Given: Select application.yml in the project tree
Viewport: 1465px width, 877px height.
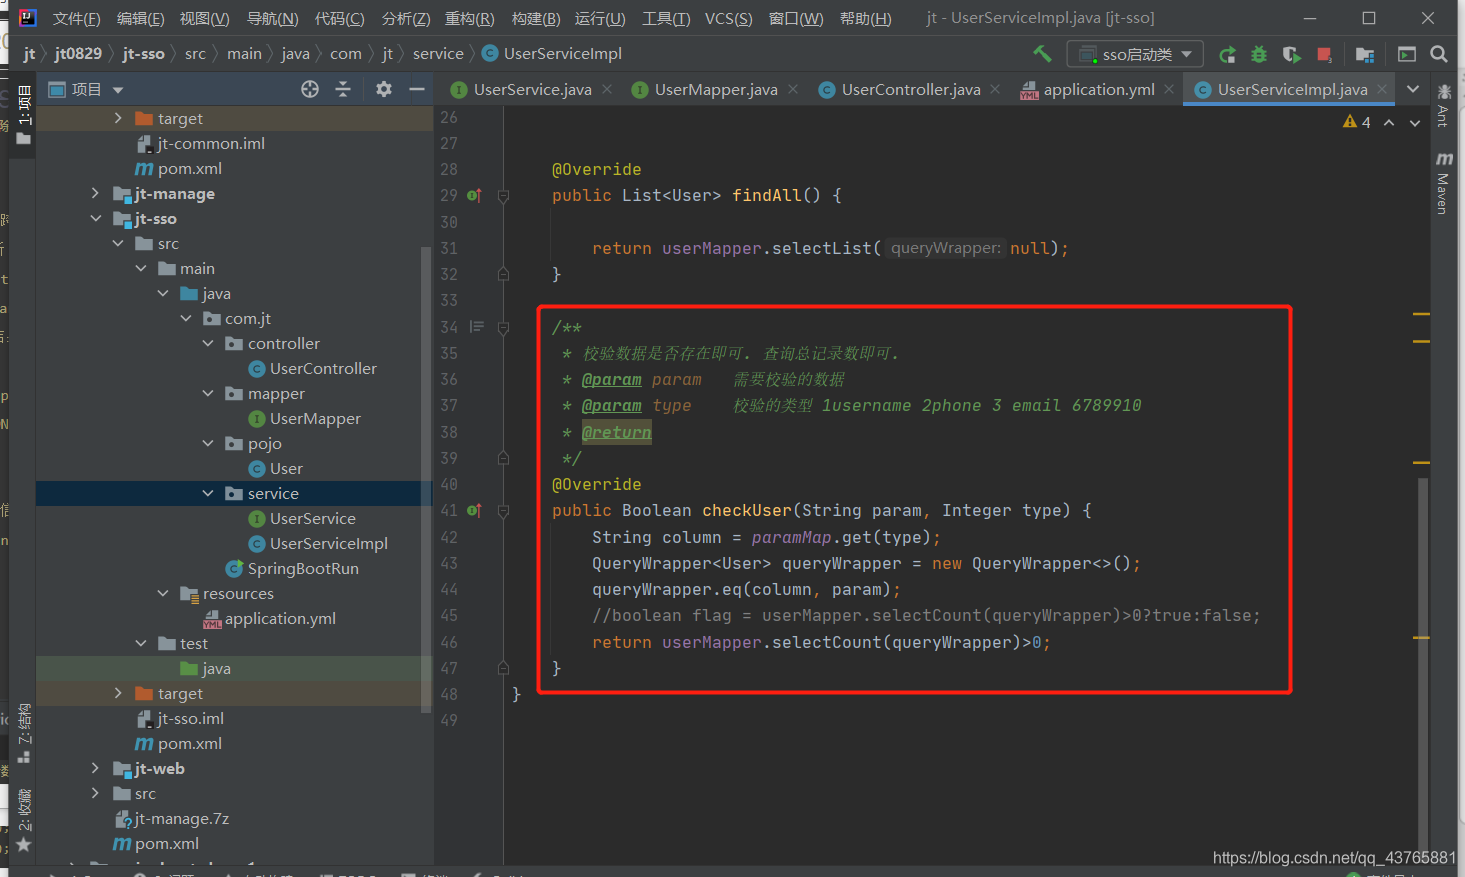Looking at the screenshot, I should point(280,618).
